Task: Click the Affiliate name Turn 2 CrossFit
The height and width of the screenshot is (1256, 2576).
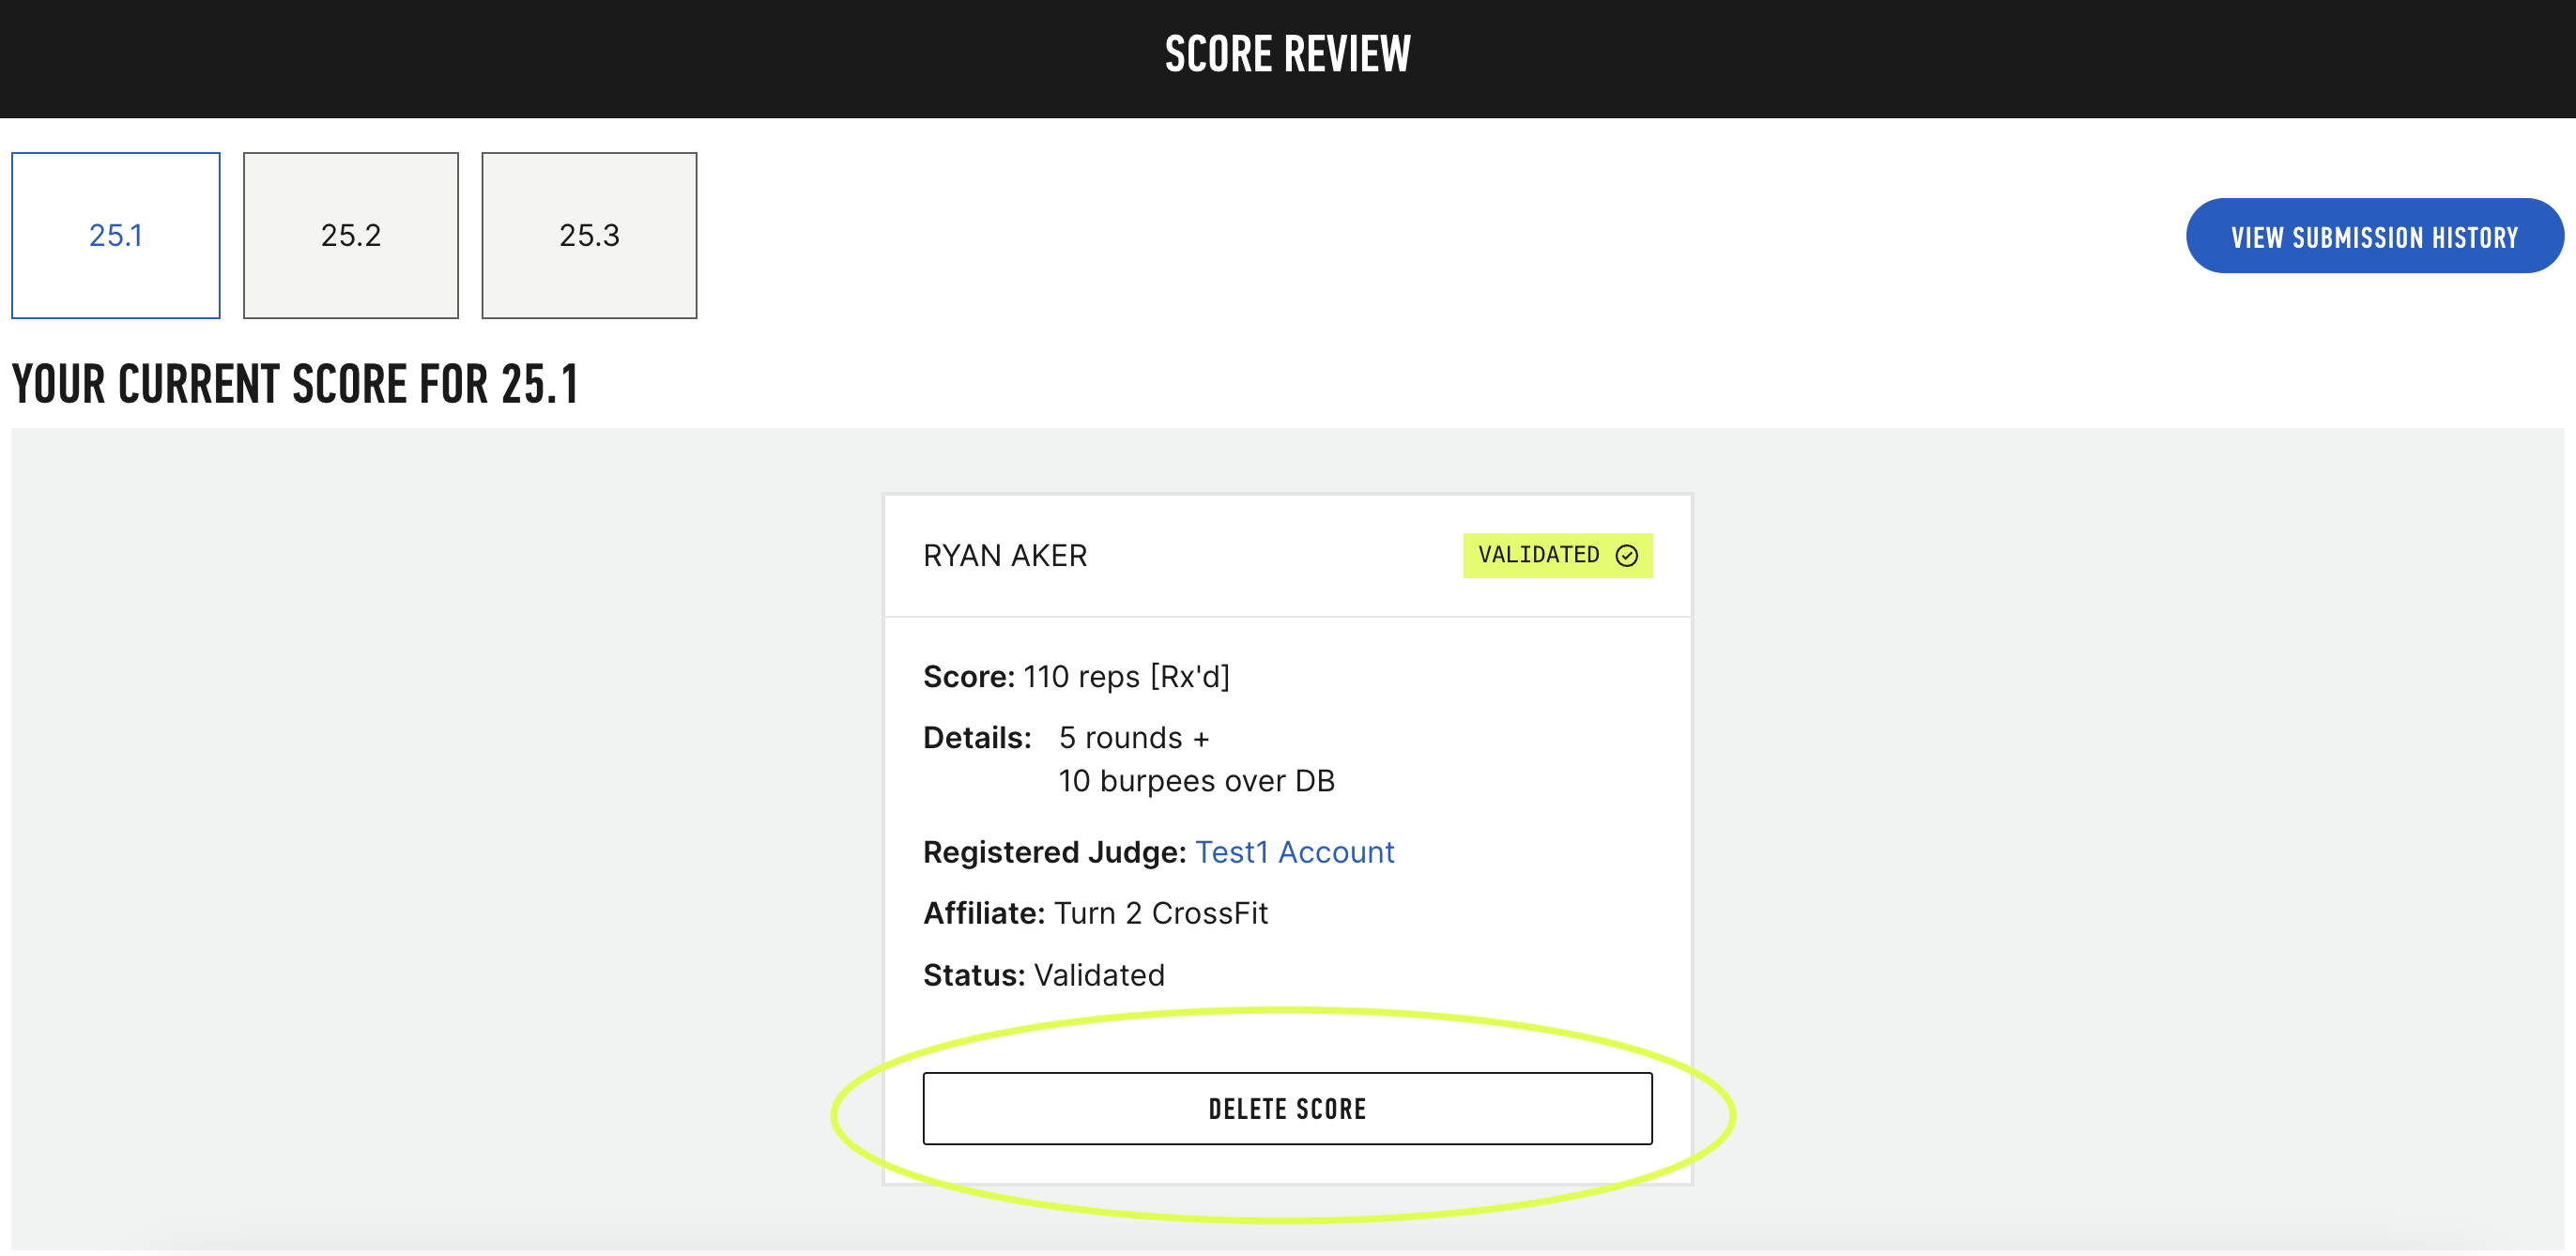Action: 1162,912
